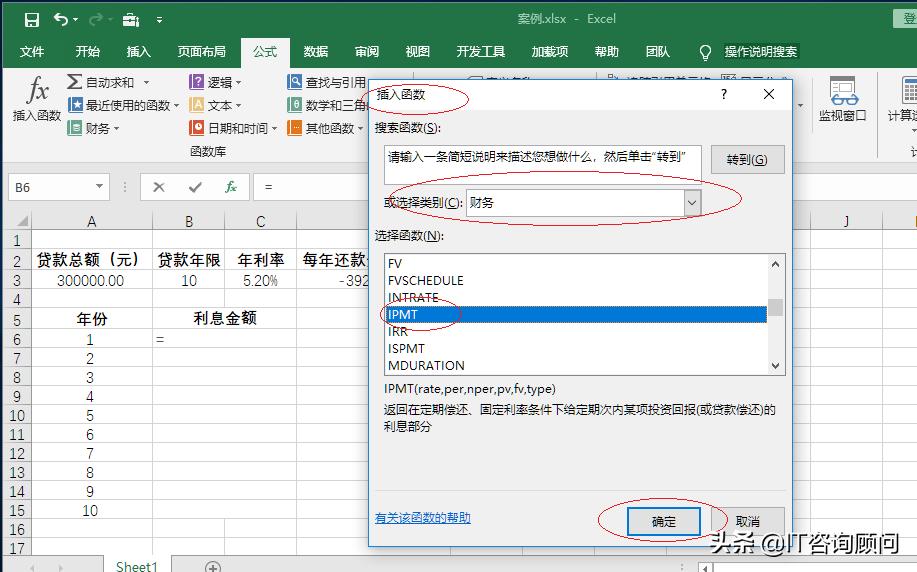
Task: Select IRR in the function list
Action: point(576,332)
